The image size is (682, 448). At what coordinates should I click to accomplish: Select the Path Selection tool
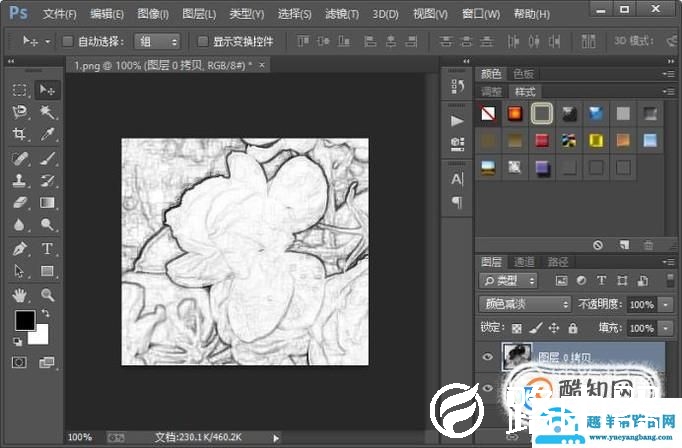pos(20,271)
